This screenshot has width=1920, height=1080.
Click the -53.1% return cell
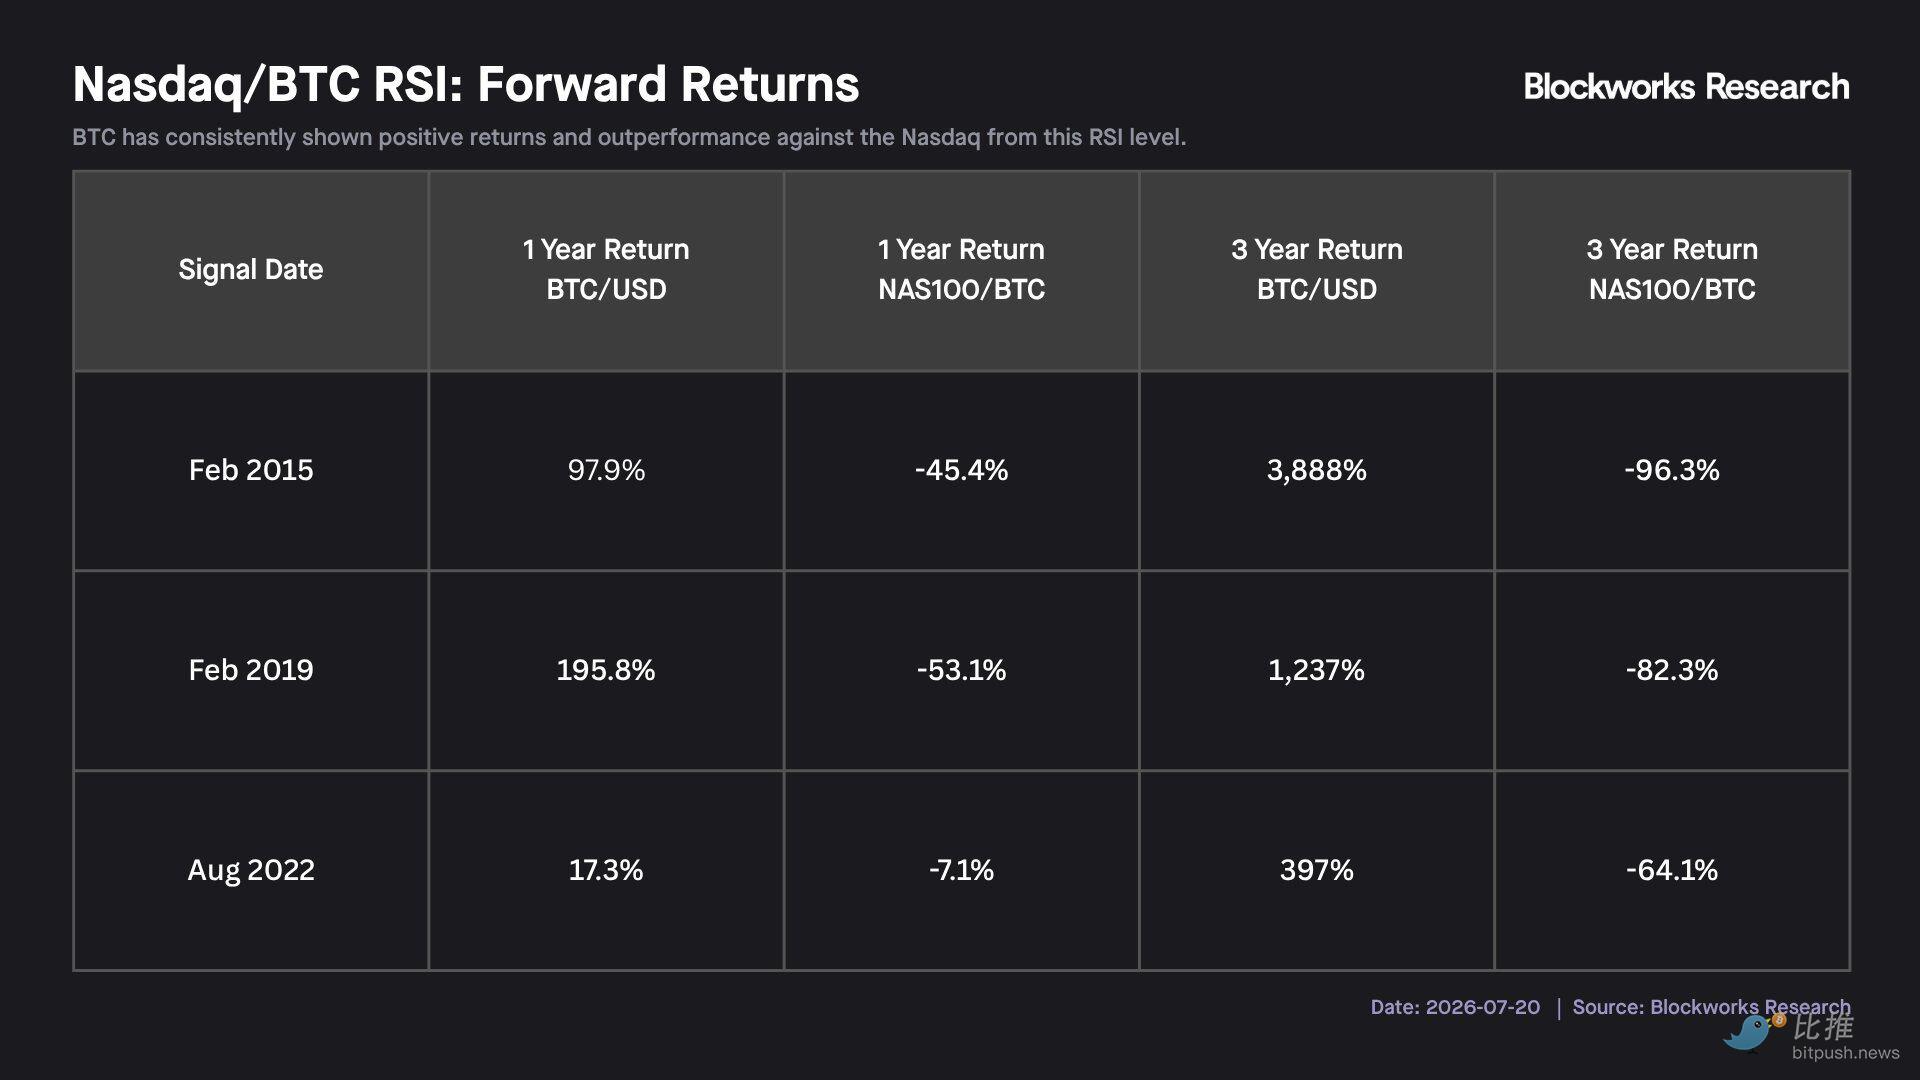coord(961,670)
